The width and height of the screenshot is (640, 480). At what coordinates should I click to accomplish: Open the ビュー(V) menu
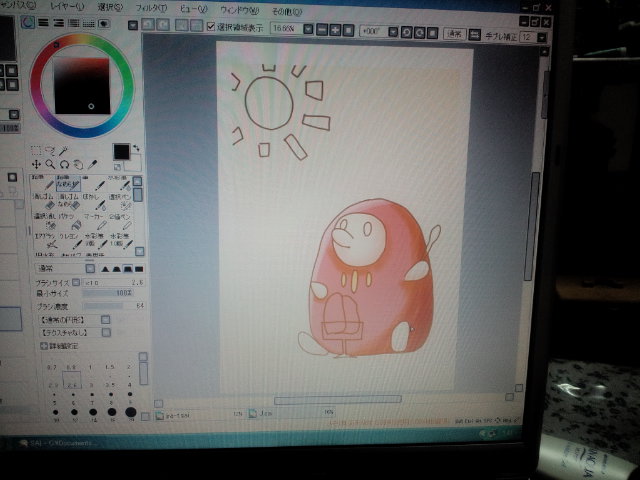coord(193,9)
